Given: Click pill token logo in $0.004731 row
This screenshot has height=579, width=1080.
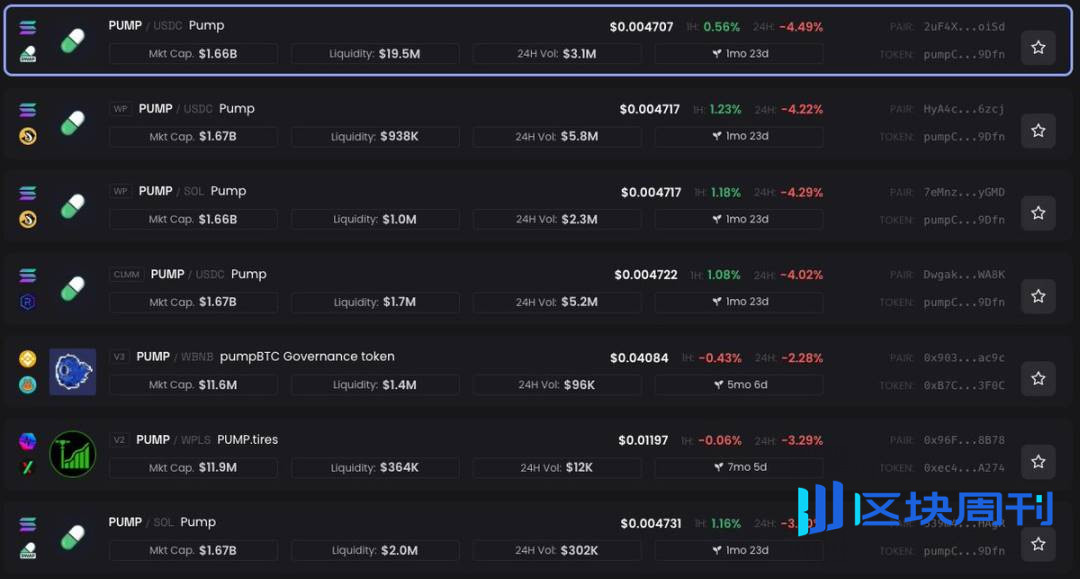Looking at the screenshot, I should click(x=72, y=537).
